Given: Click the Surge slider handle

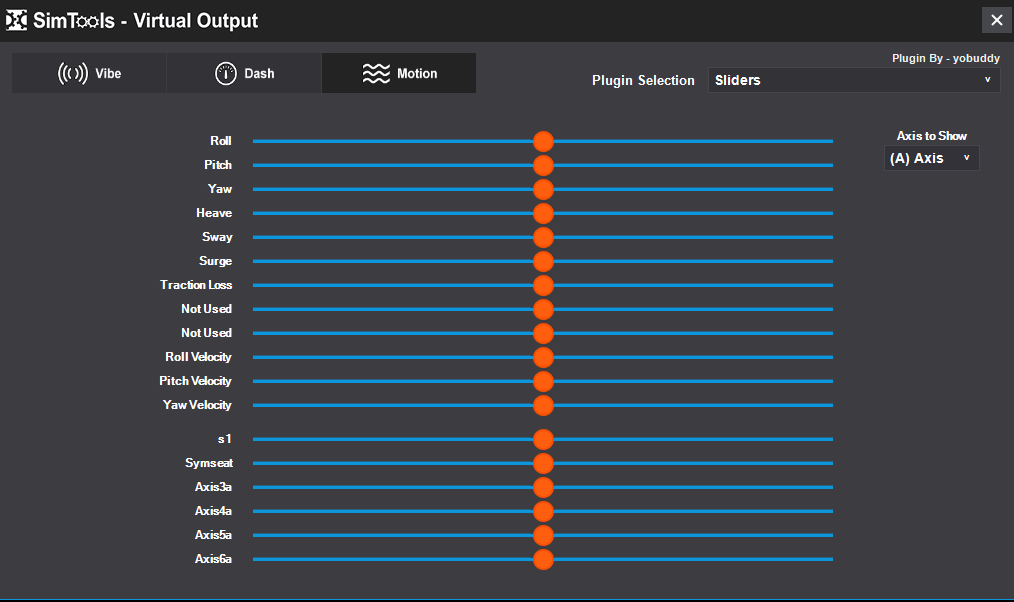Looking at the screenshot, I should [x=543, y=261].
